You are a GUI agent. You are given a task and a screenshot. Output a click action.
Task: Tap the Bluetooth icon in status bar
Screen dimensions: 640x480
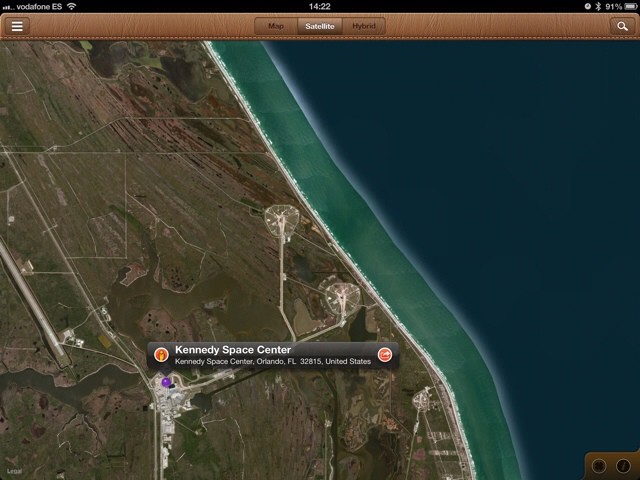[x=597, y=6]
